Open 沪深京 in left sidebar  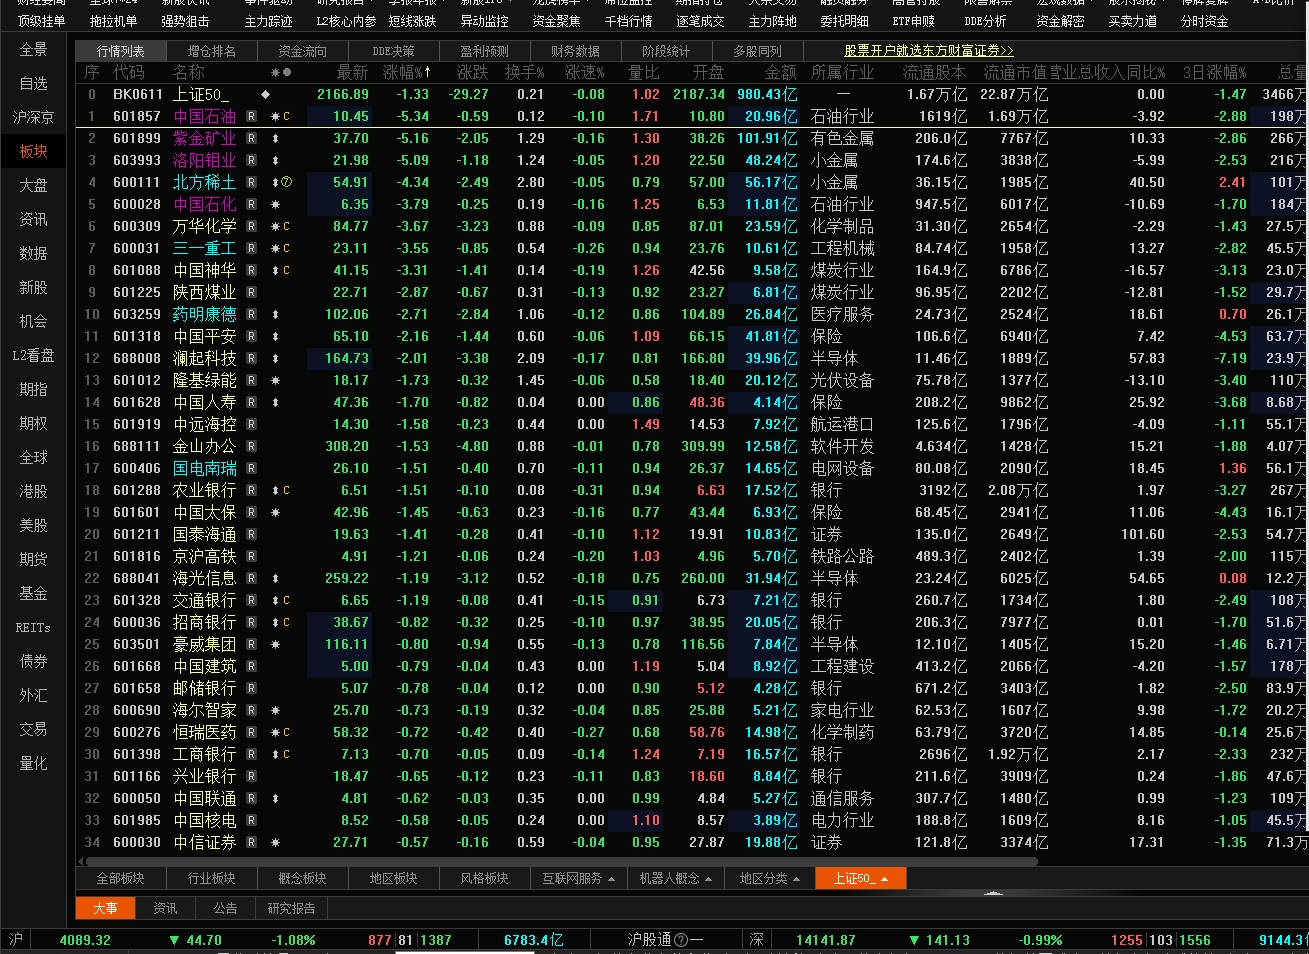(x=33, y=117)
